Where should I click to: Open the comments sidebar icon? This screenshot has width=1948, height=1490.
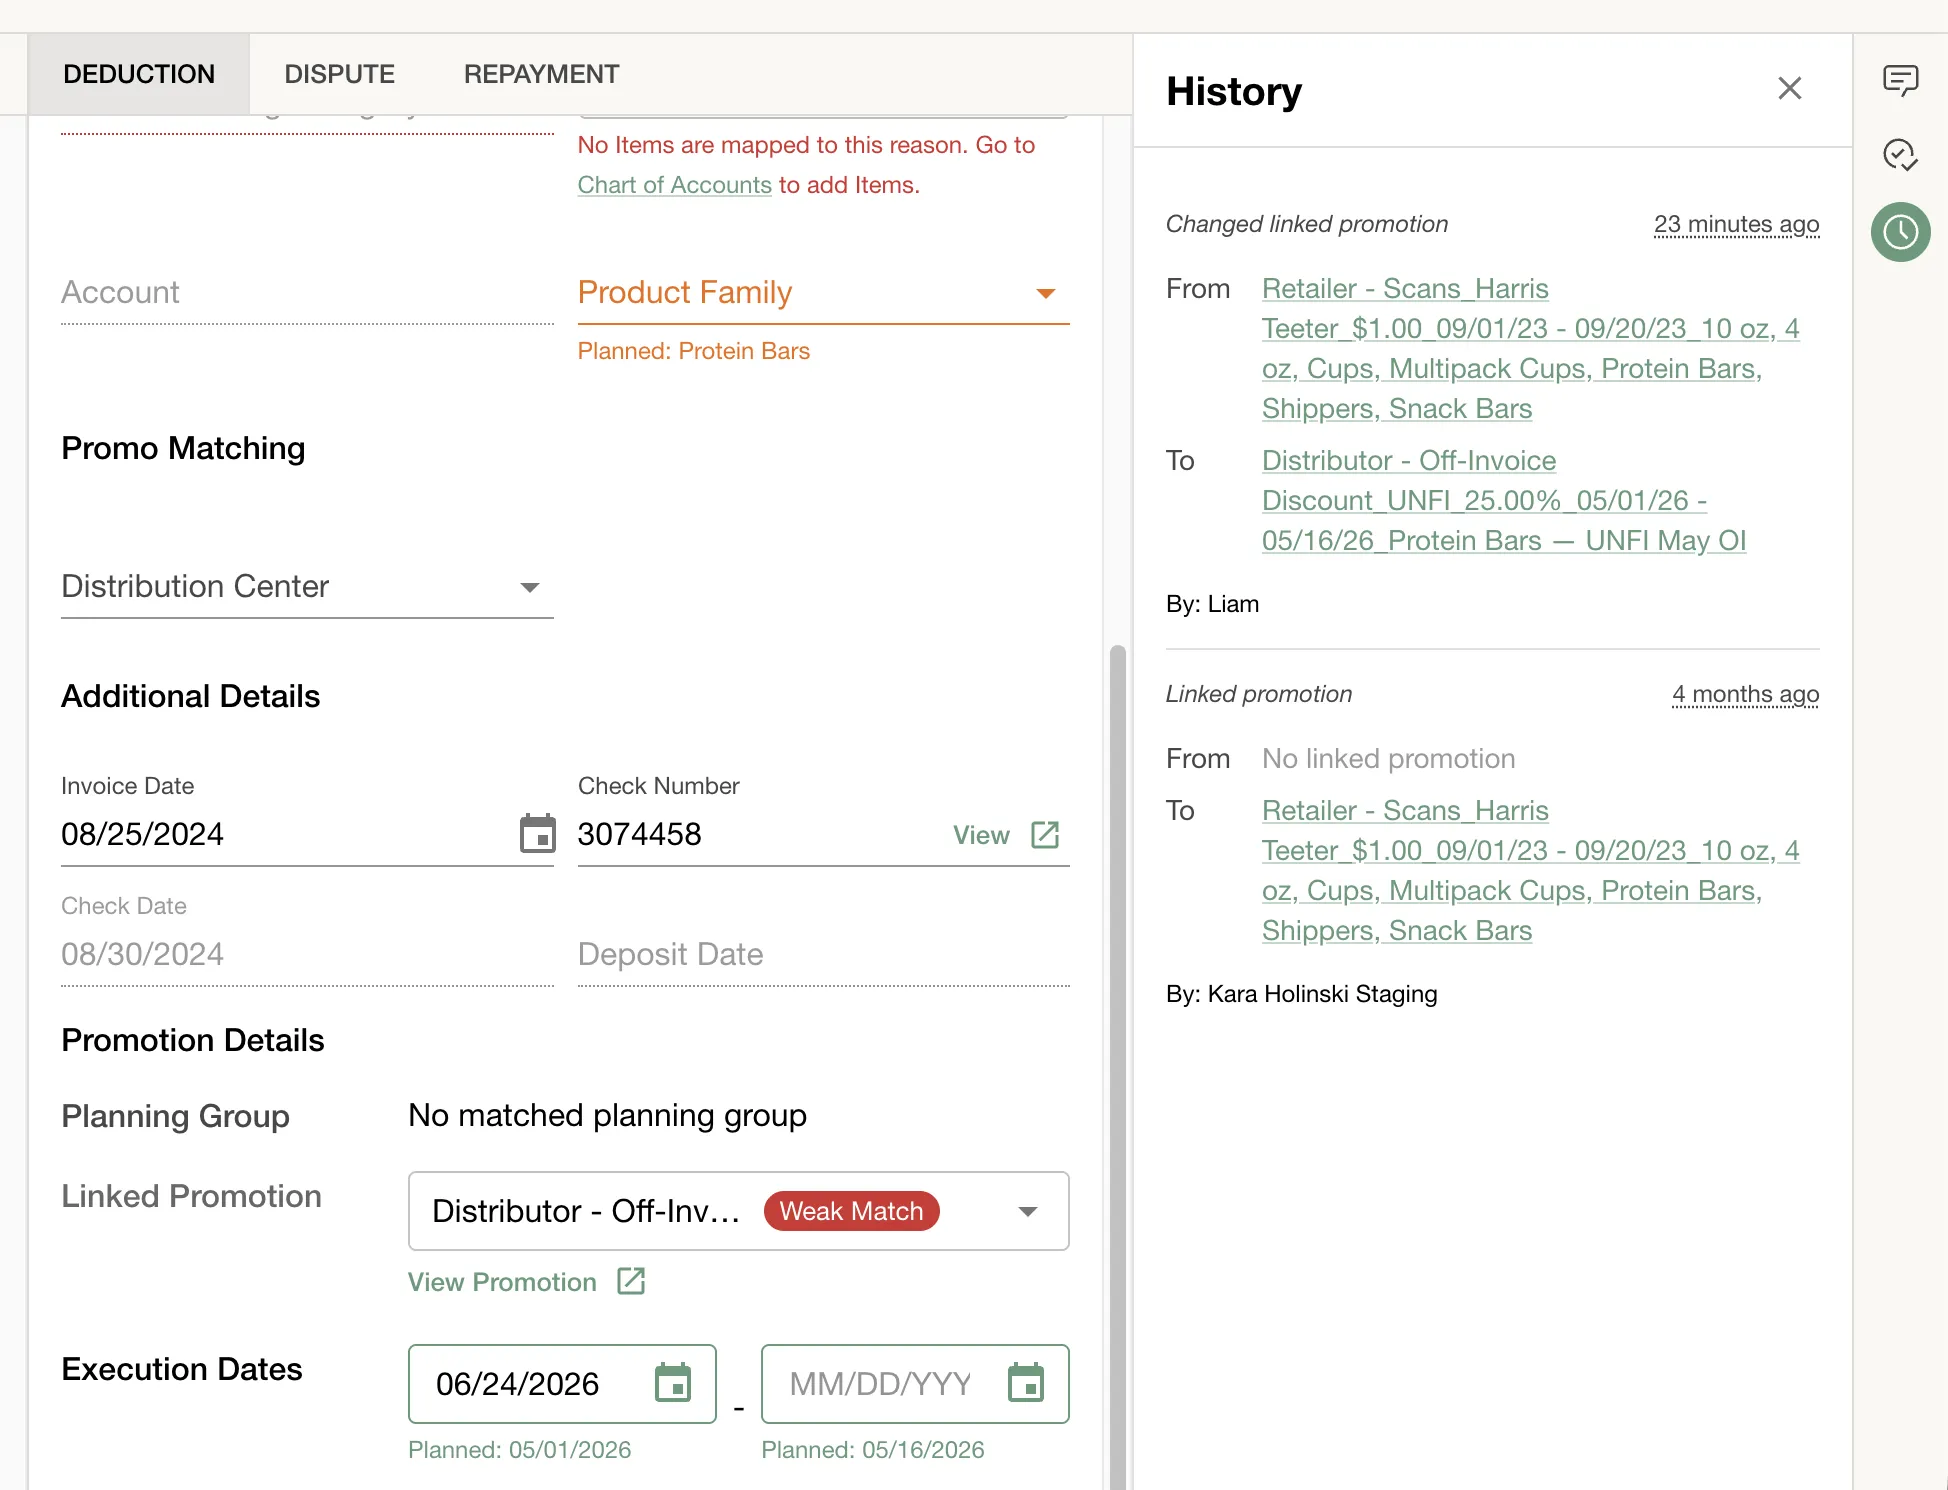1900,80
